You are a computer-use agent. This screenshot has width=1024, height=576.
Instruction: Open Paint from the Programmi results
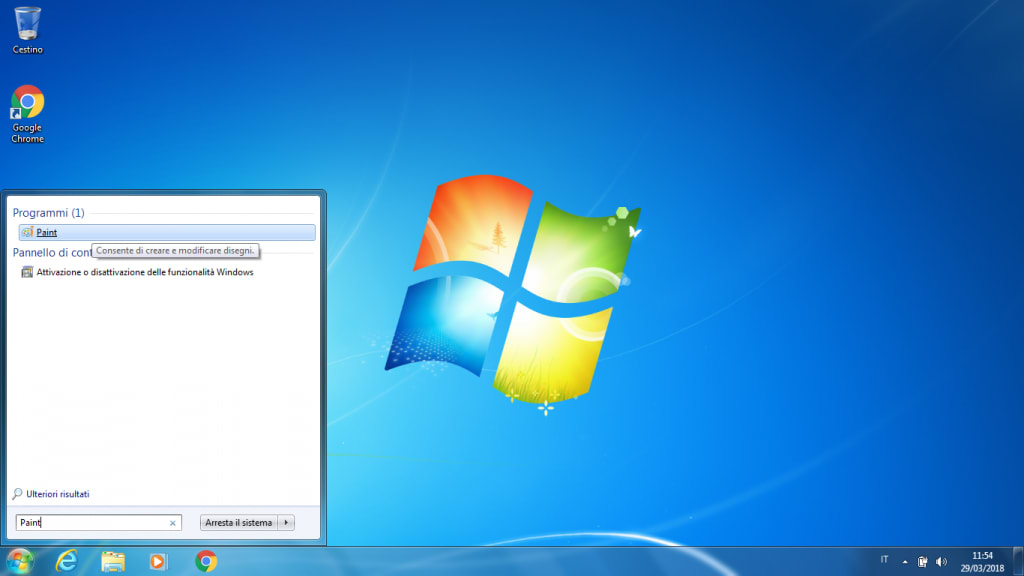click(x=167, y=232)
